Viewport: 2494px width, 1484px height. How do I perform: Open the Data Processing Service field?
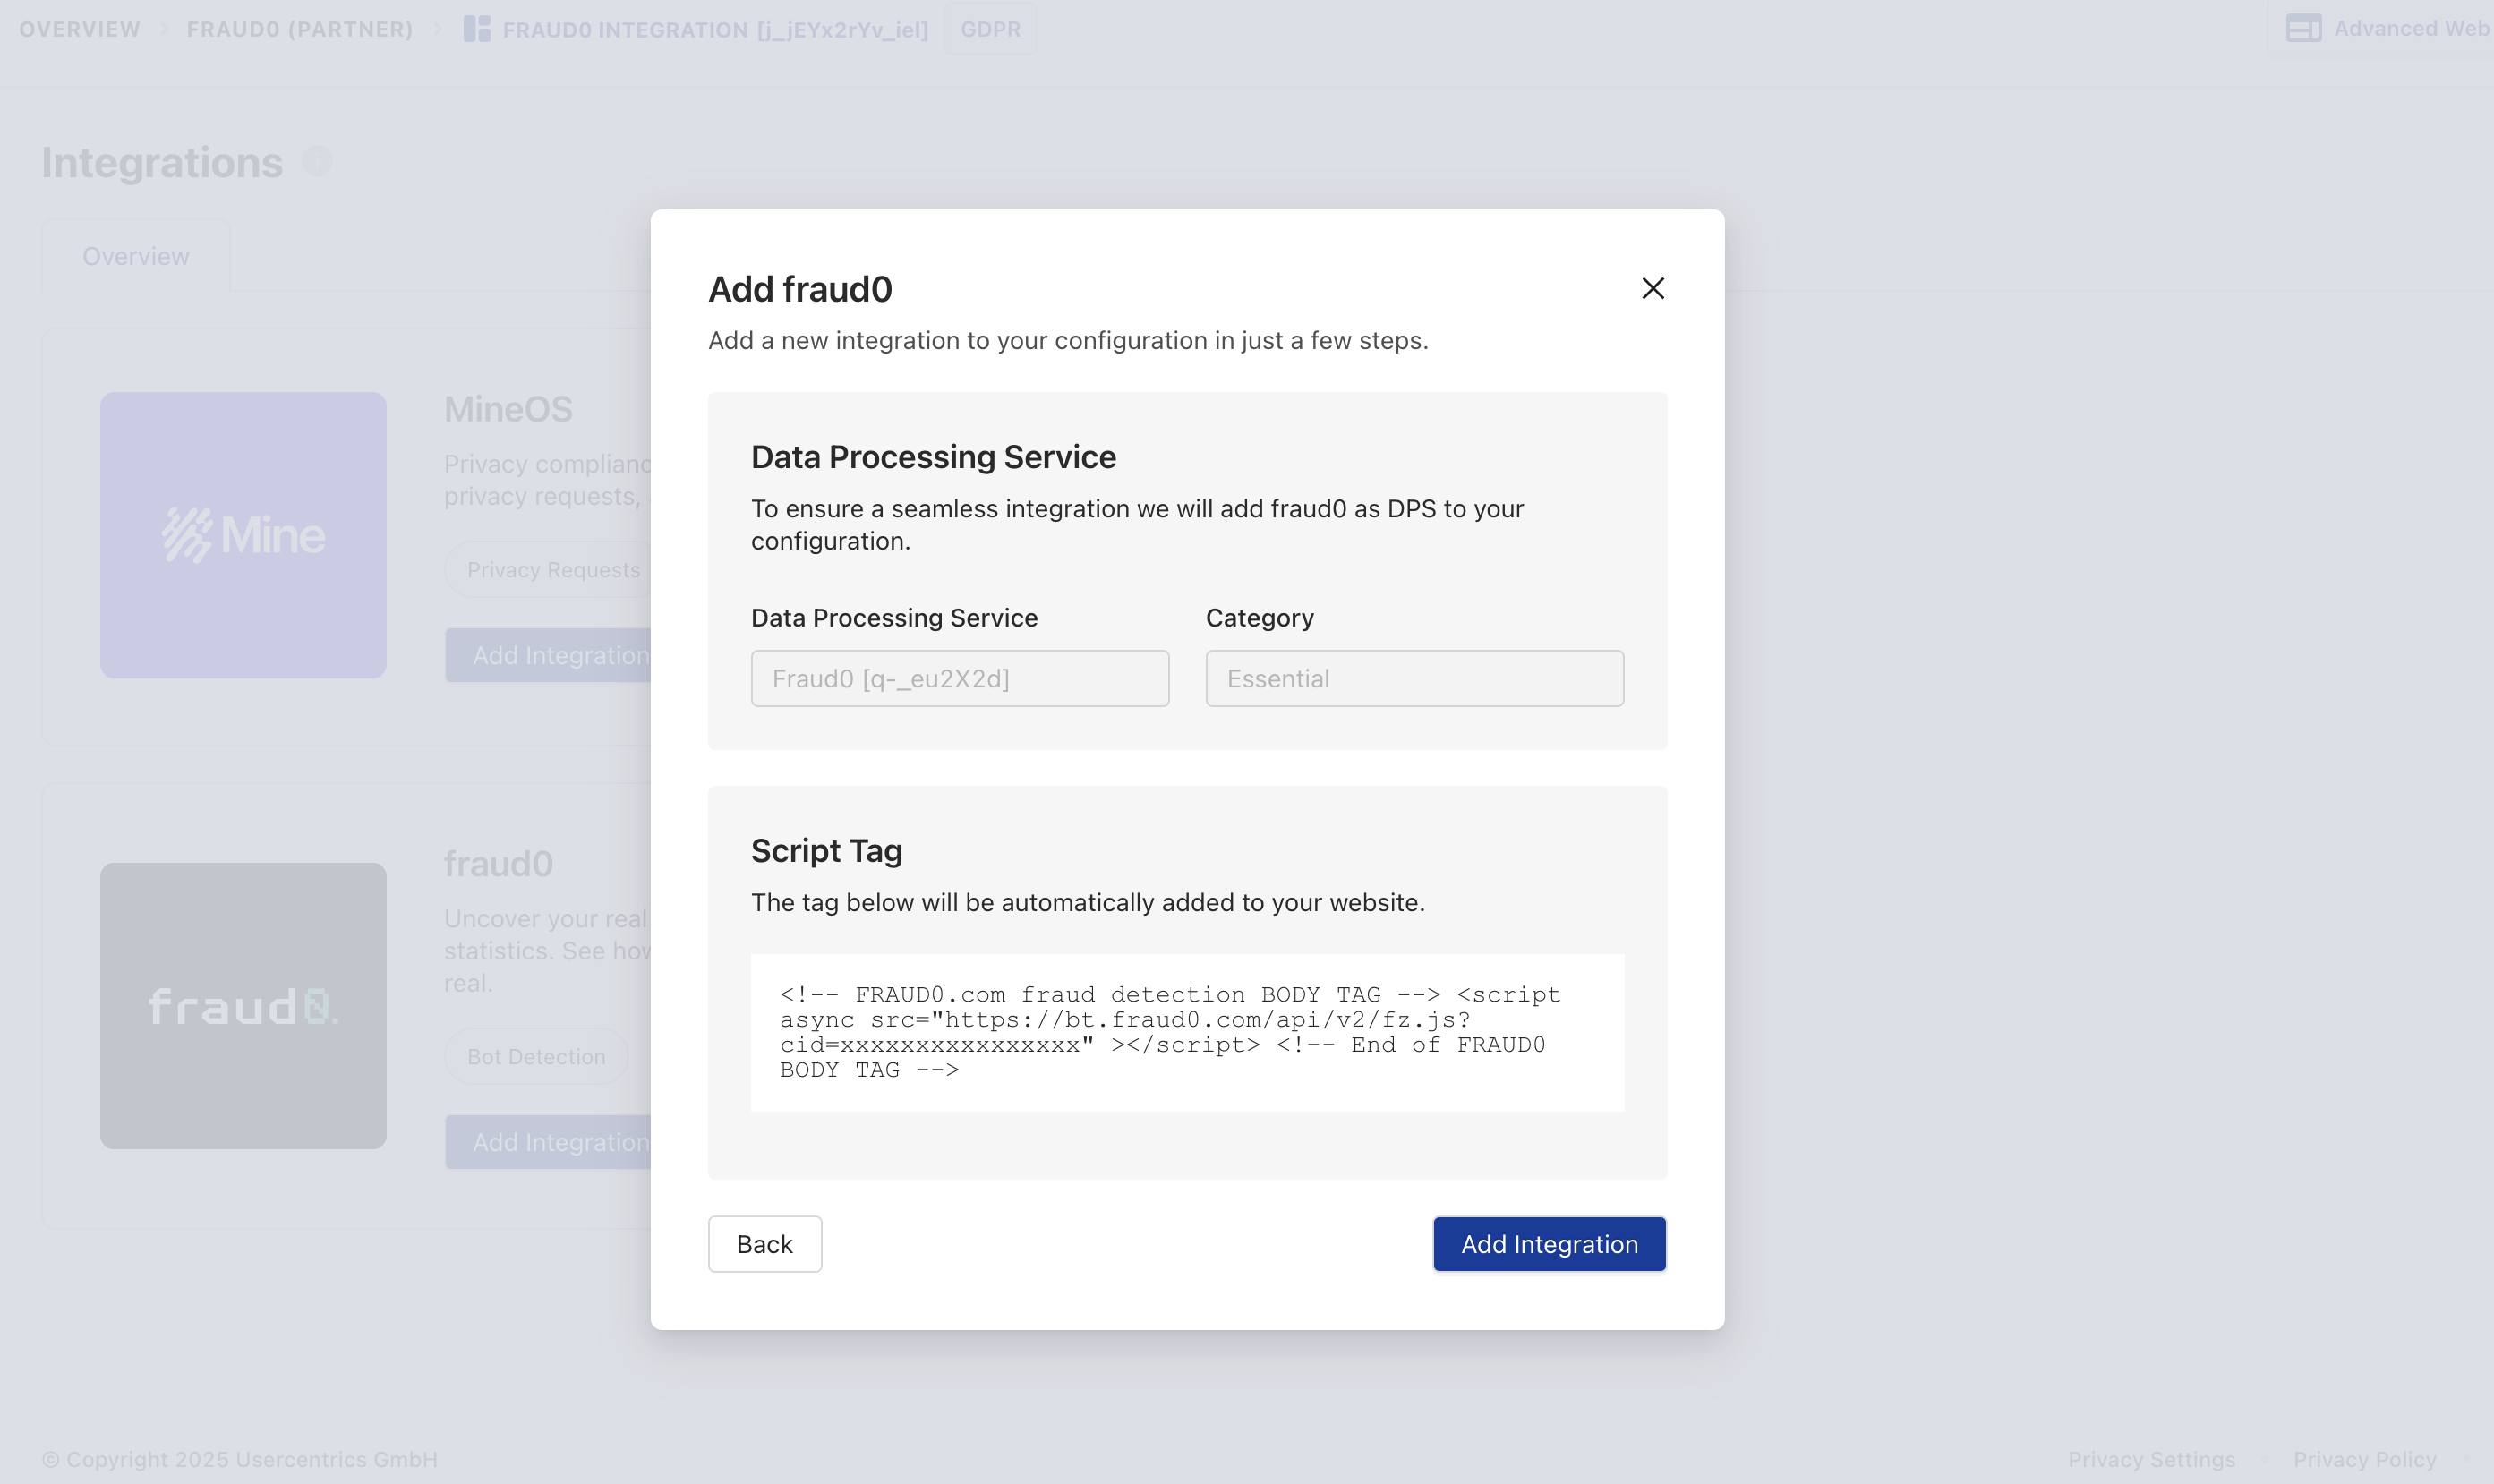[959, 678]
